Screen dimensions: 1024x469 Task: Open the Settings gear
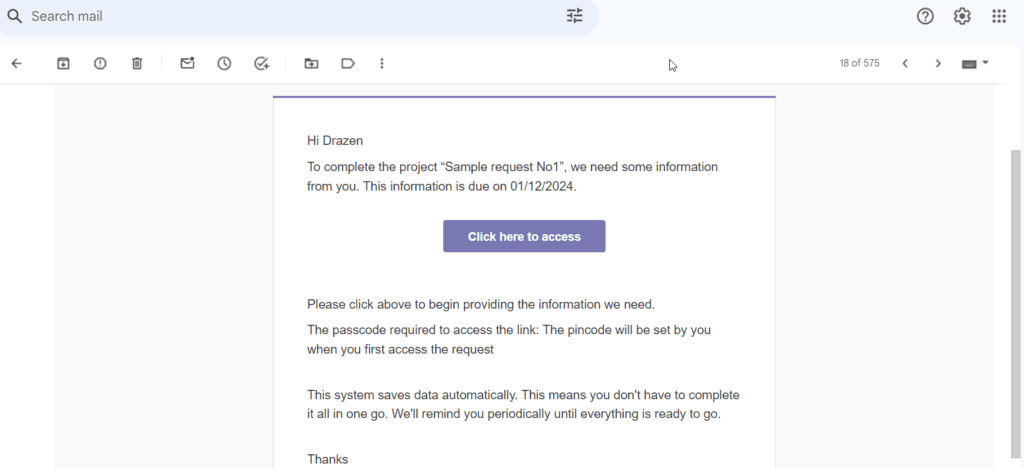962,16
